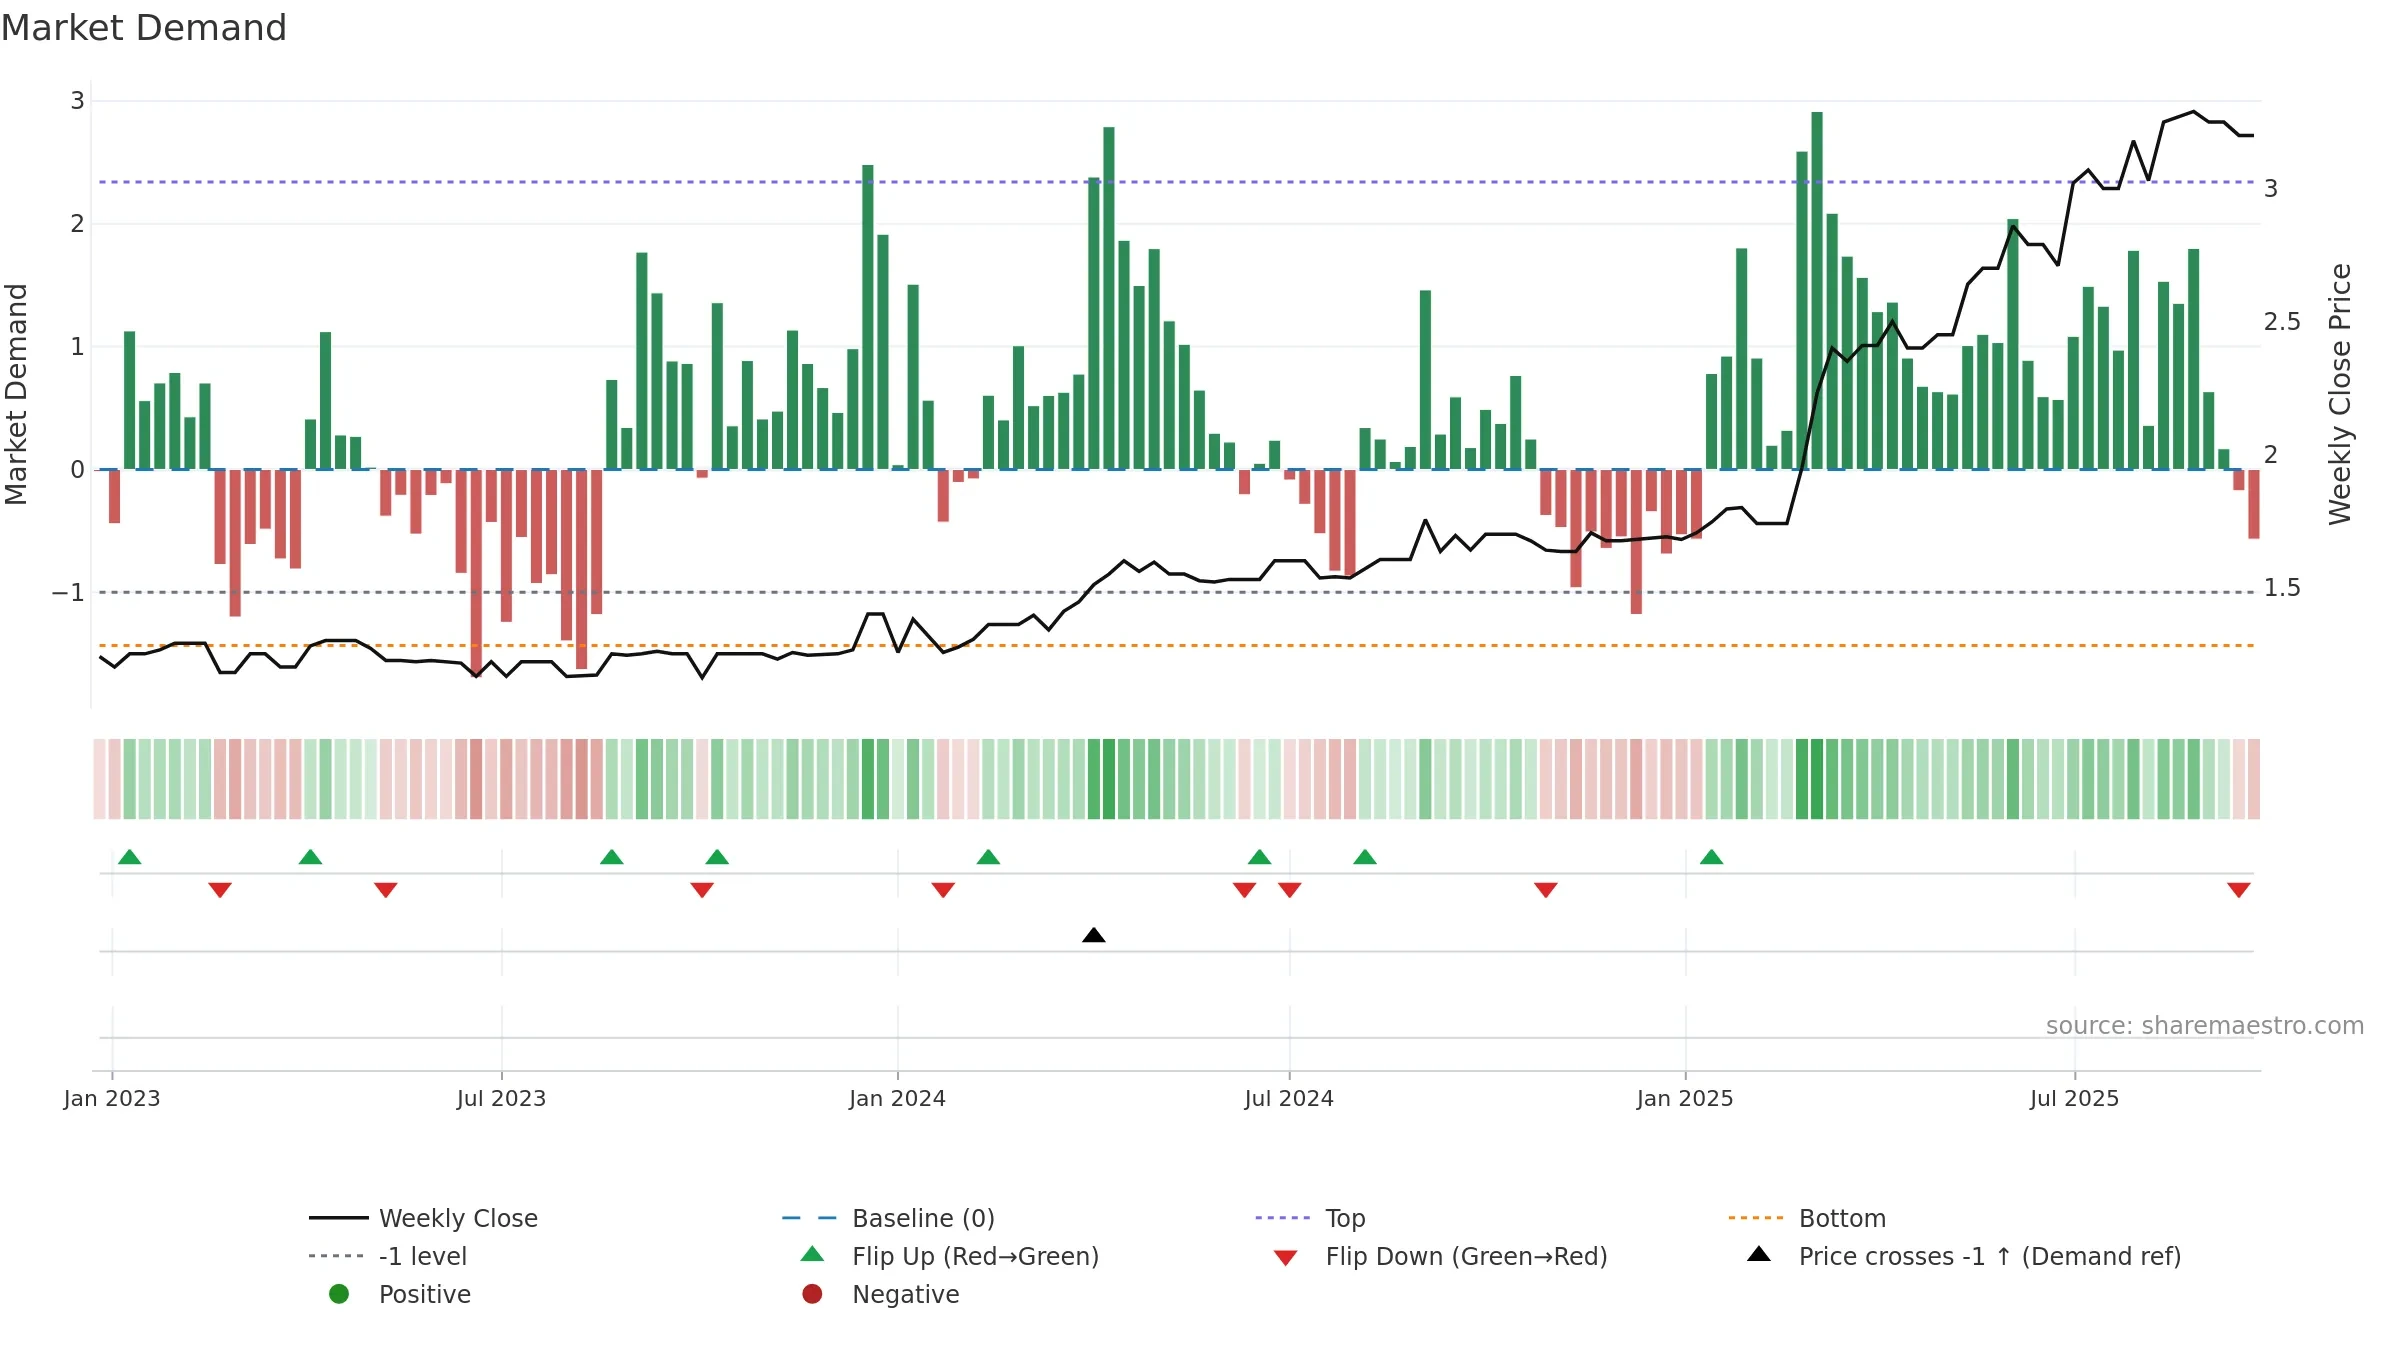Click the red flip-down marker at far right end
The height and width of the screenshot is (1350, 2400).
[2239, 890]
